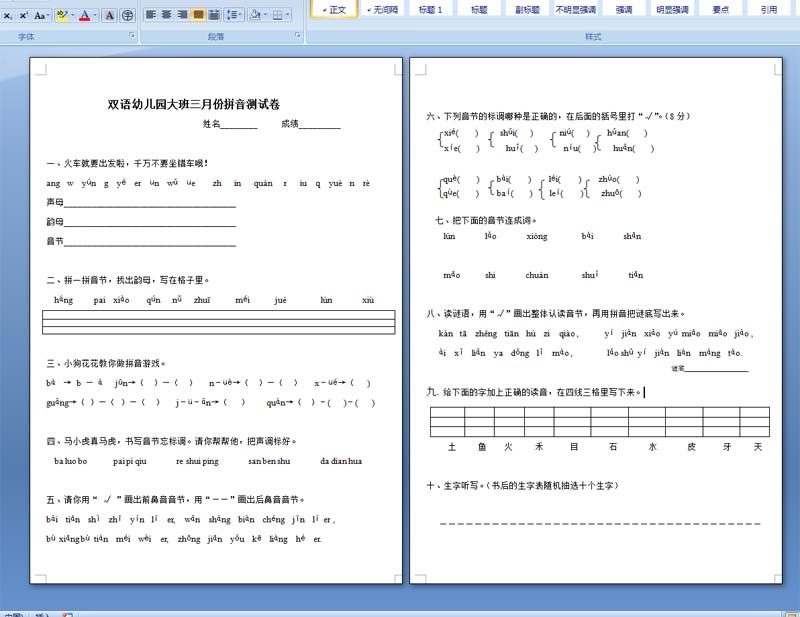Viewport: 800px width, 617px height.
Task: Open the 段落 (Paragraph) dialog launcher
Action: pyautogui.click(x=298, y=35)
